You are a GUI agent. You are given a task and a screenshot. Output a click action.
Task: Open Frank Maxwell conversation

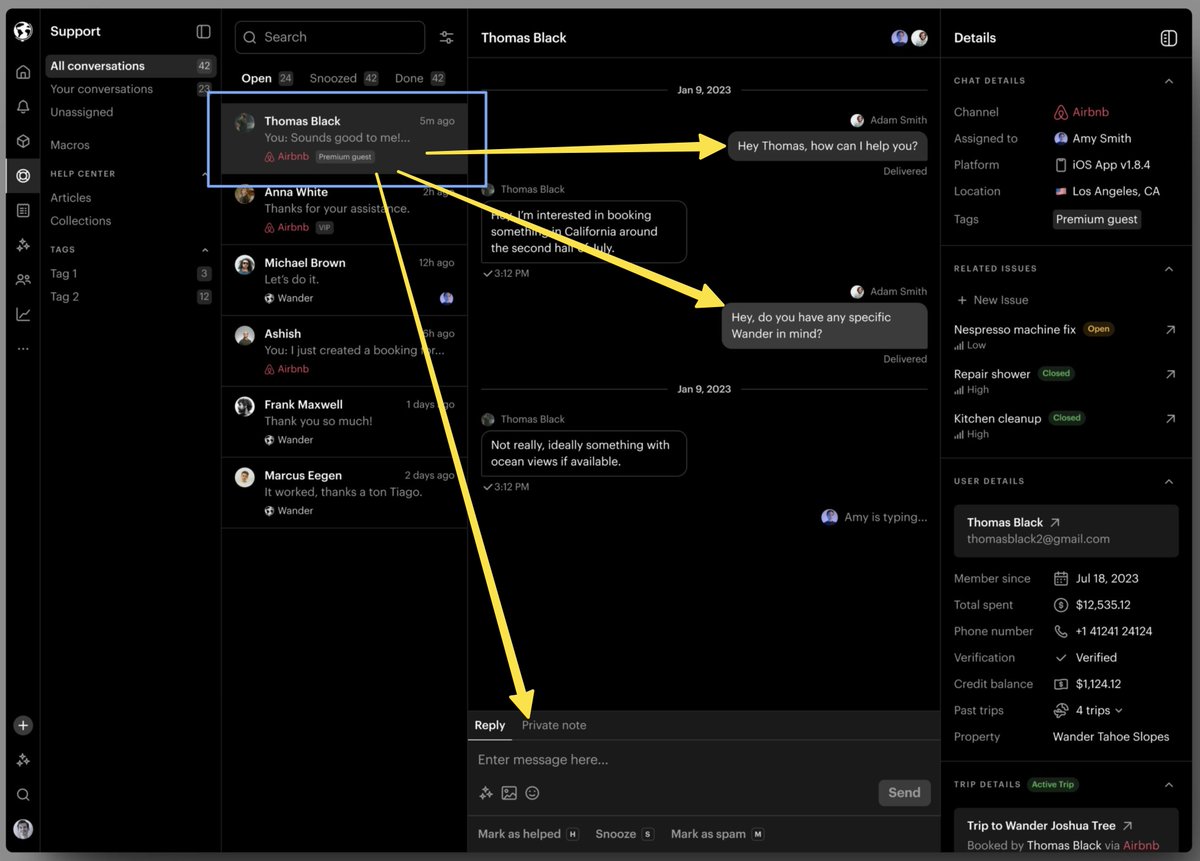[x=345, y=422]
